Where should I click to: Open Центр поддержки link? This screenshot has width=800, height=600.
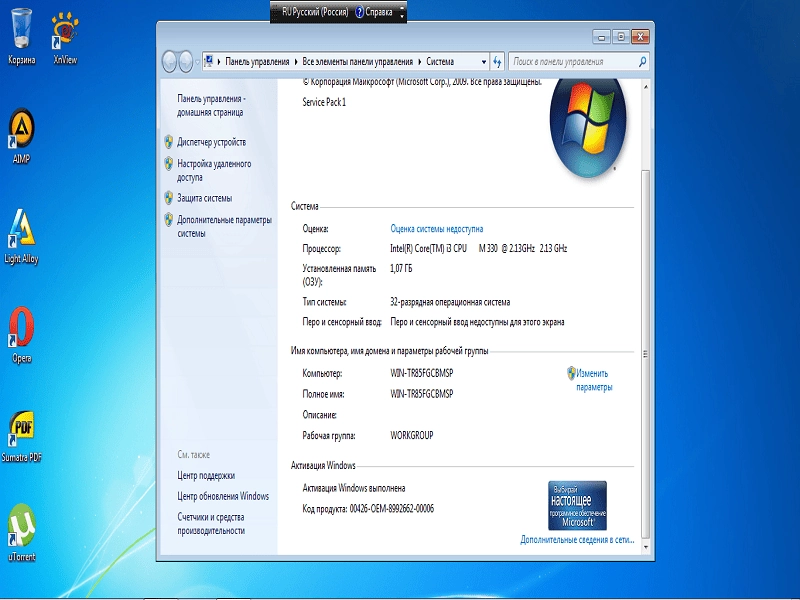point(206,476)
